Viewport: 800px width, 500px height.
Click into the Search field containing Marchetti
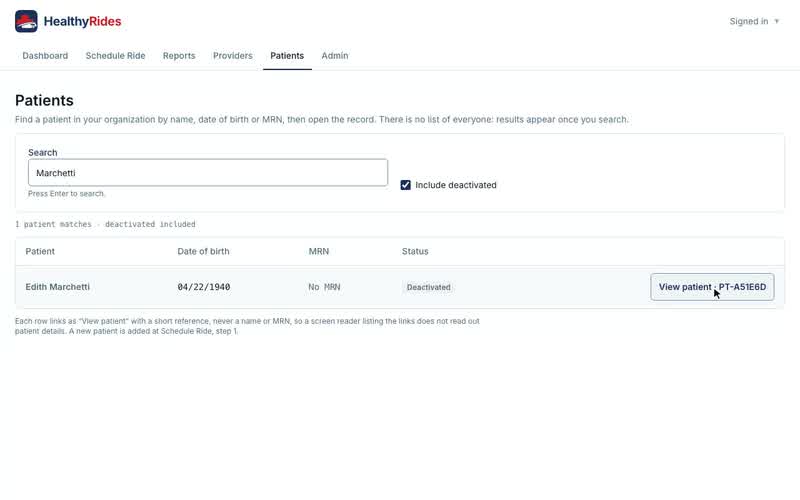point(208,172)
